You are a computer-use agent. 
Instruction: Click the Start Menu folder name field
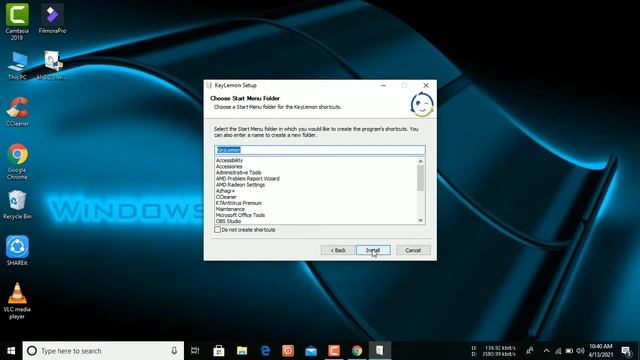[x=320, y=150]
